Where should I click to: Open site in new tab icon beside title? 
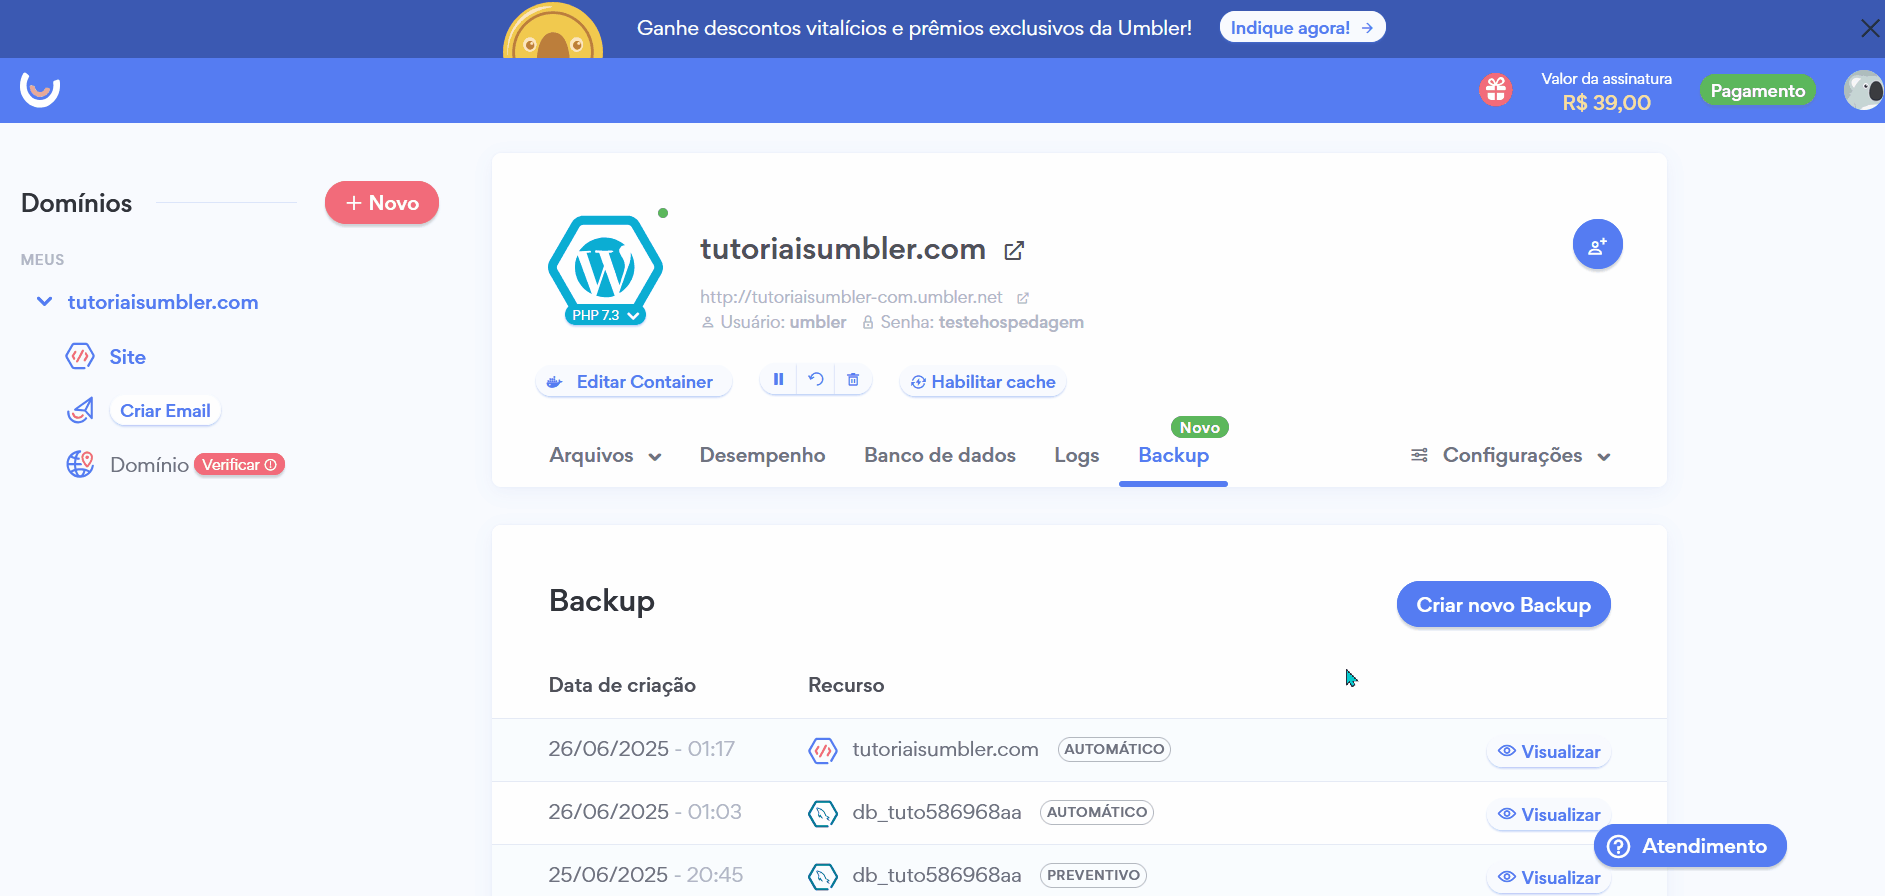click(x=1014, y=250)
